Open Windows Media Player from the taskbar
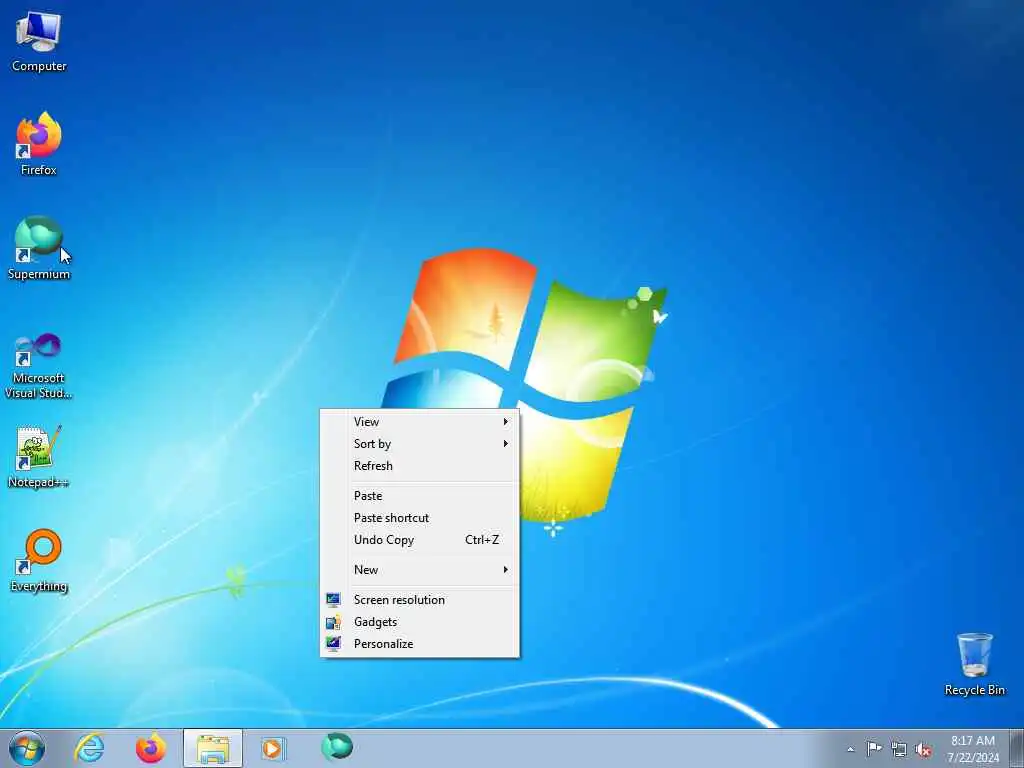This screenshot has width=1024, height=768. 273,748
